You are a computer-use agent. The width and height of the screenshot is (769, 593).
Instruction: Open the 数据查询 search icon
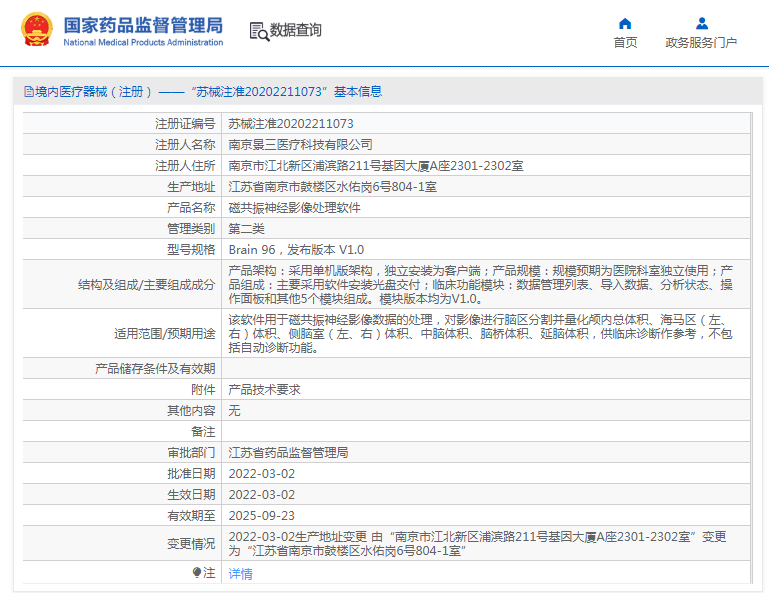(x=259, y=31)
